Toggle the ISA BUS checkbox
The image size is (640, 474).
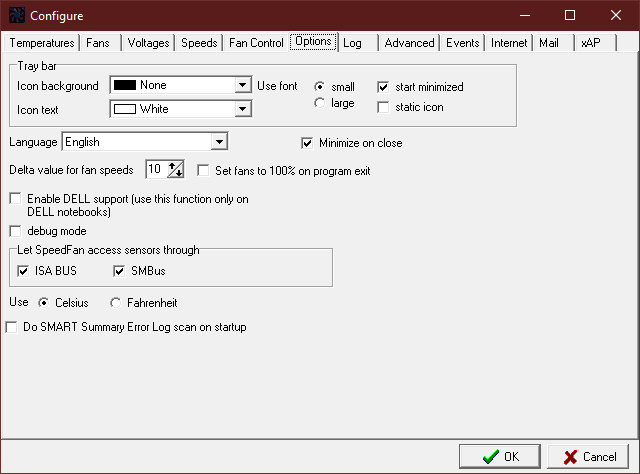tap(23, 271)
